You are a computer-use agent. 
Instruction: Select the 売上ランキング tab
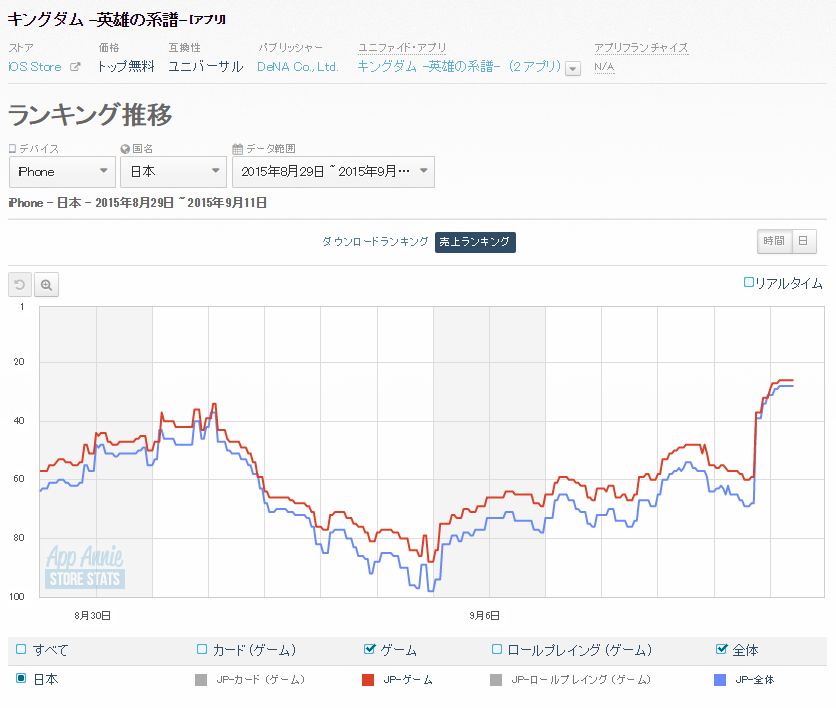click(475, 242)
